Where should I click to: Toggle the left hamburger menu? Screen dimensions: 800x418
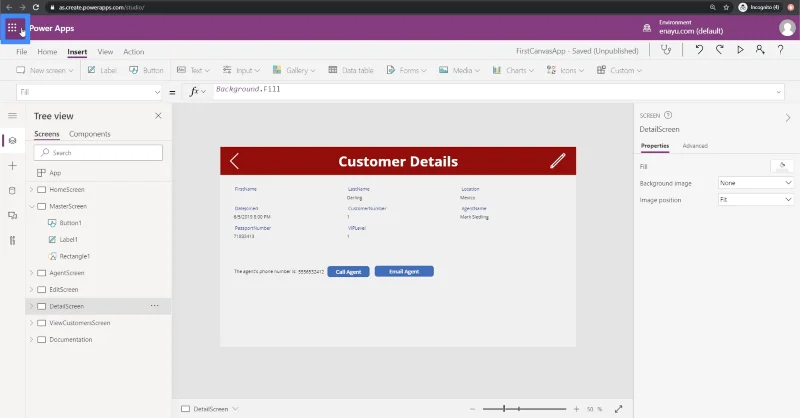[13, 116]
